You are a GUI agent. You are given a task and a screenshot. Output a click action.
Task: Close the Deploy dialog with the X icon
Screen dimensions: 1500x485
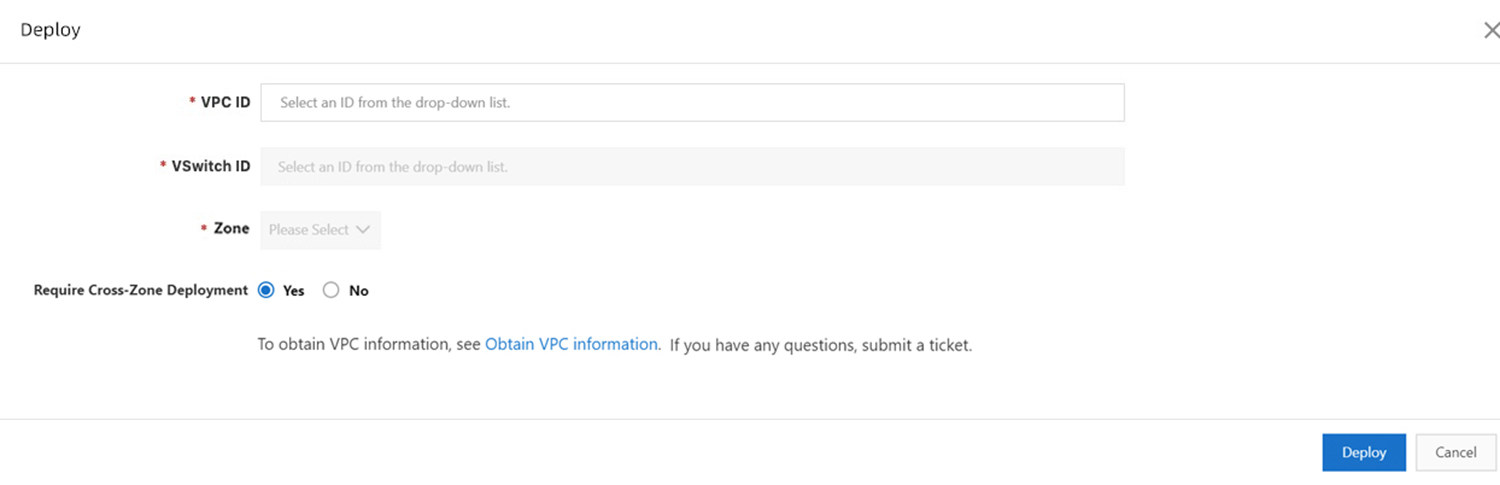[x=1491, y=30]
